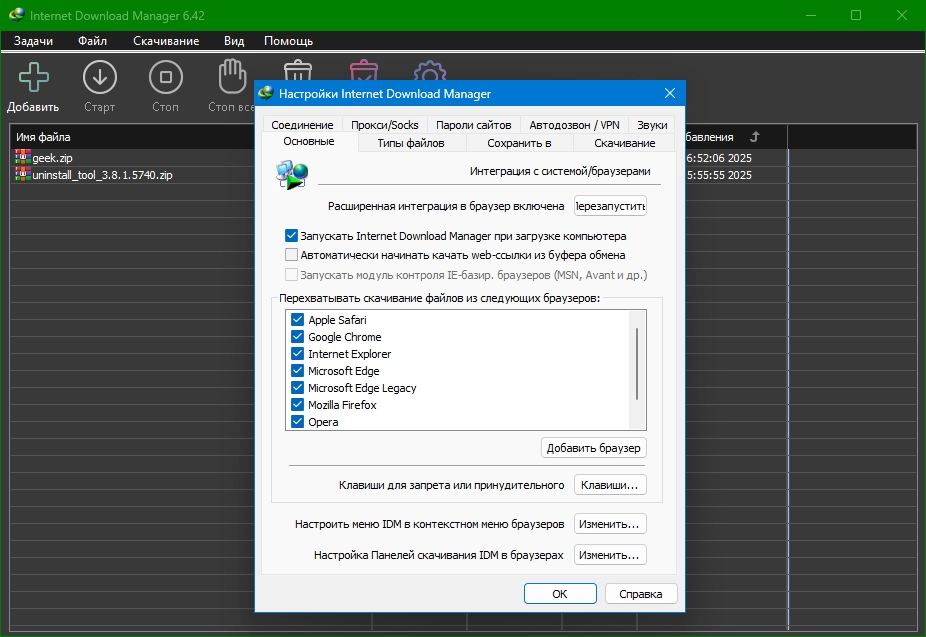Click the archive icon beside geek.zip

pos(23,157)
